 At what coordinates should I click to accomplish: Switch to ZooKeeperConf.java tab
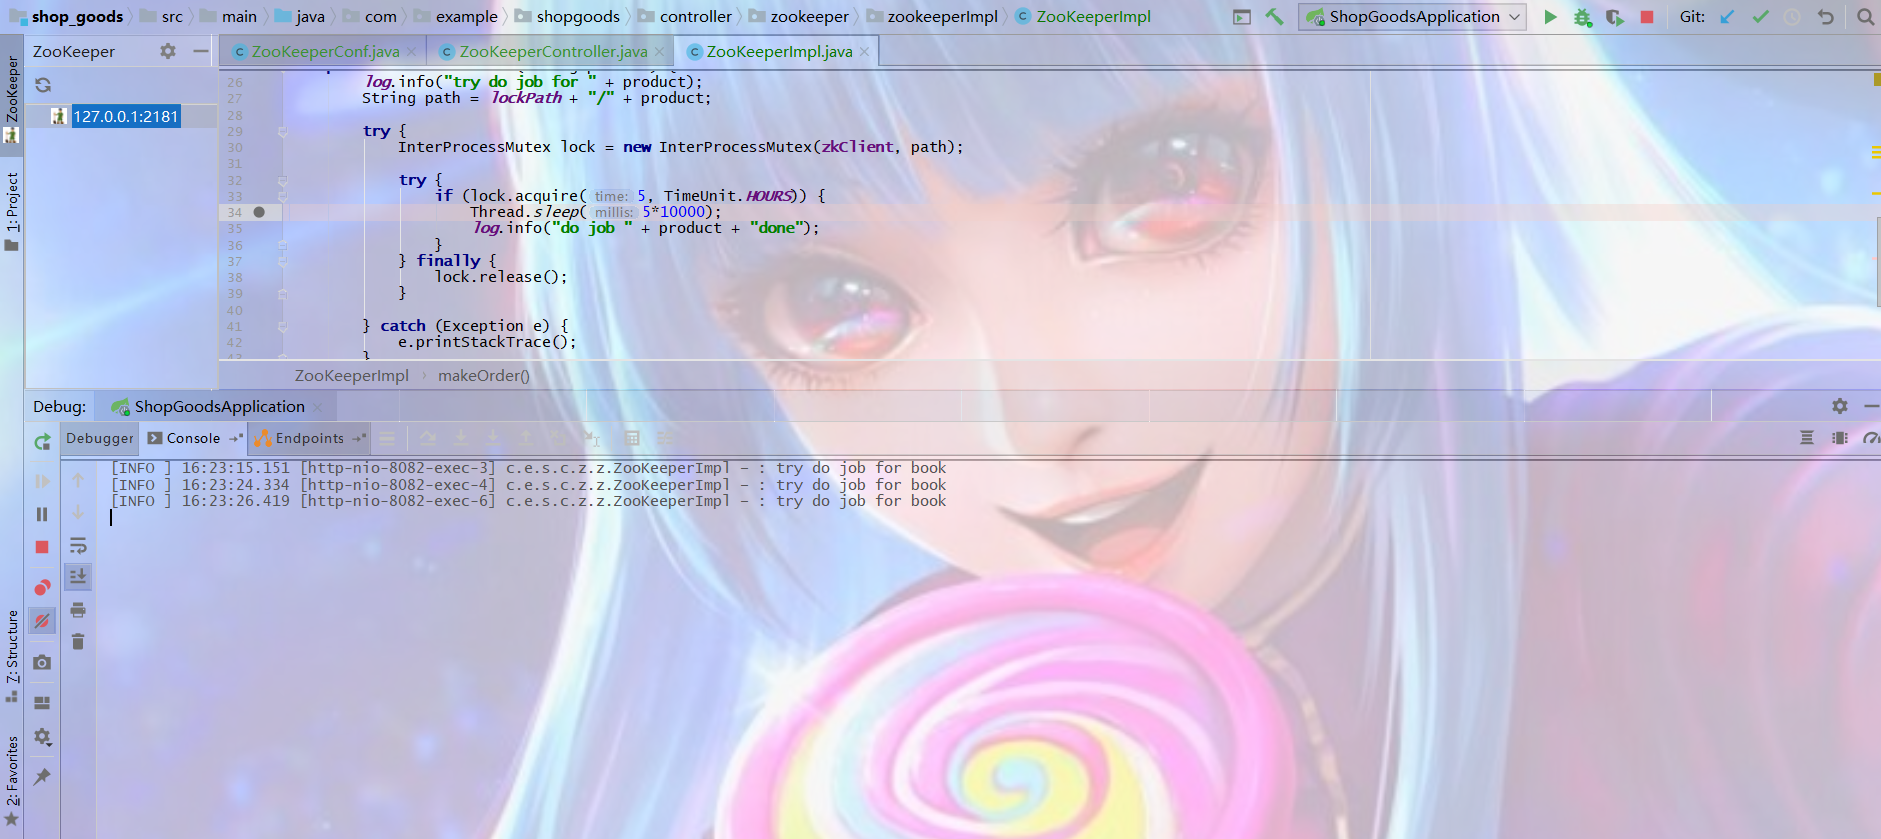(x=324, y=52)
